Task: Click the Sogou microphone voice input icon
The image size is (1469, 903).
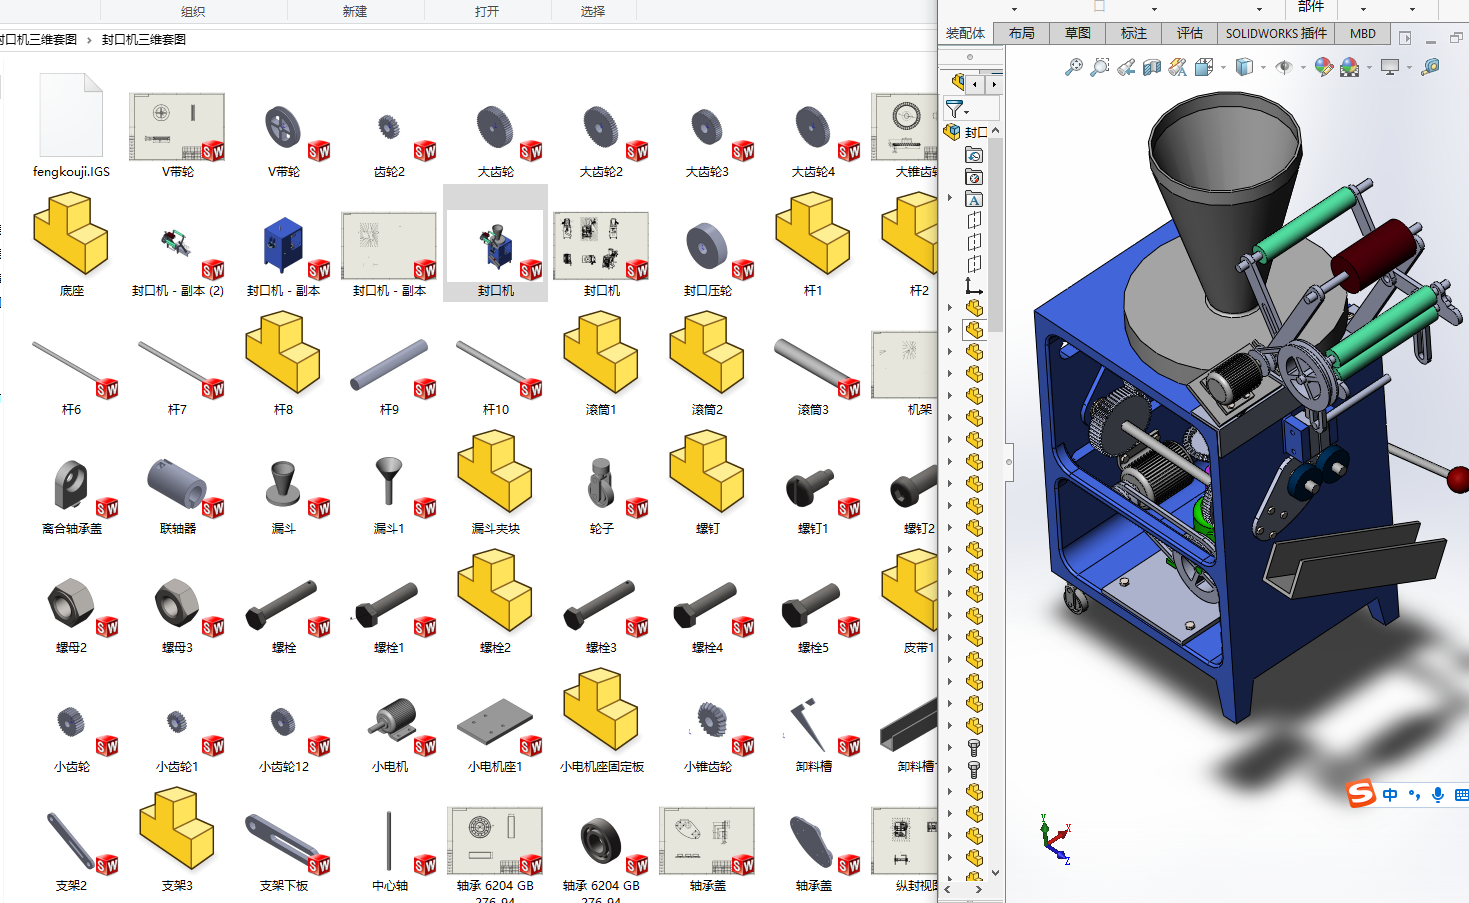Action: pos(1438,795)
